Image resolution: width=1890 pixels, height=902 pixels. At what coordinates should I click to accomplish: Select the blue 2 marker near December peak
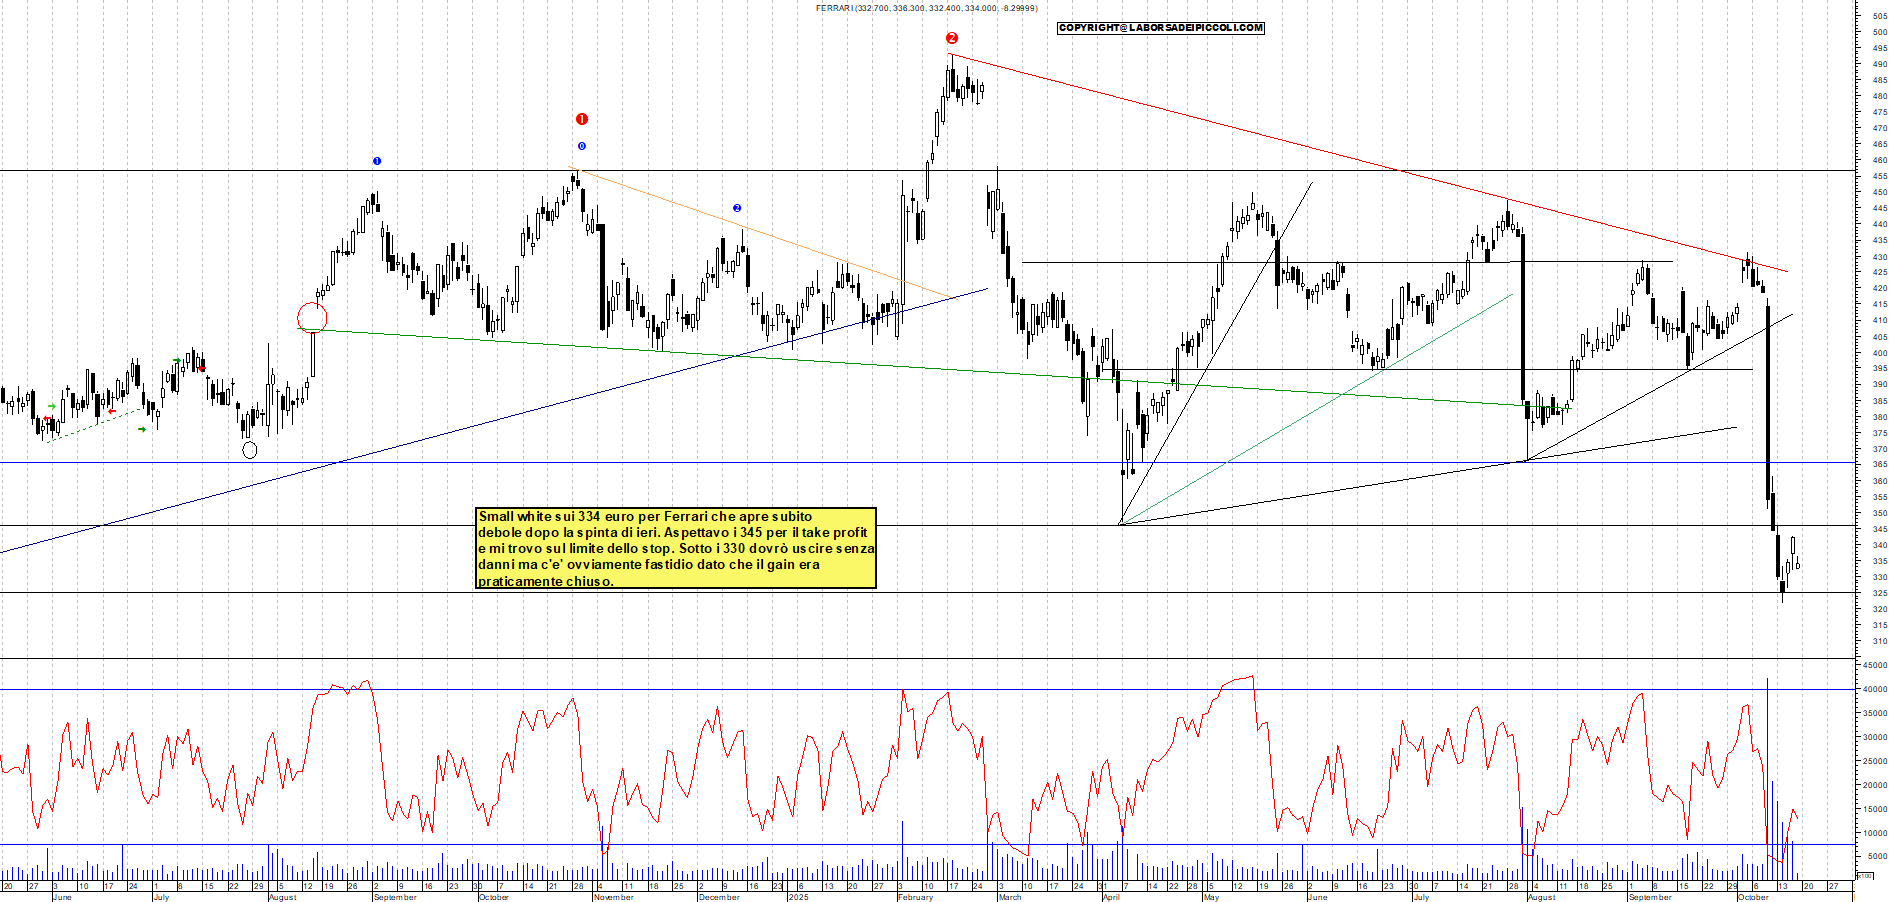(737, 208)
